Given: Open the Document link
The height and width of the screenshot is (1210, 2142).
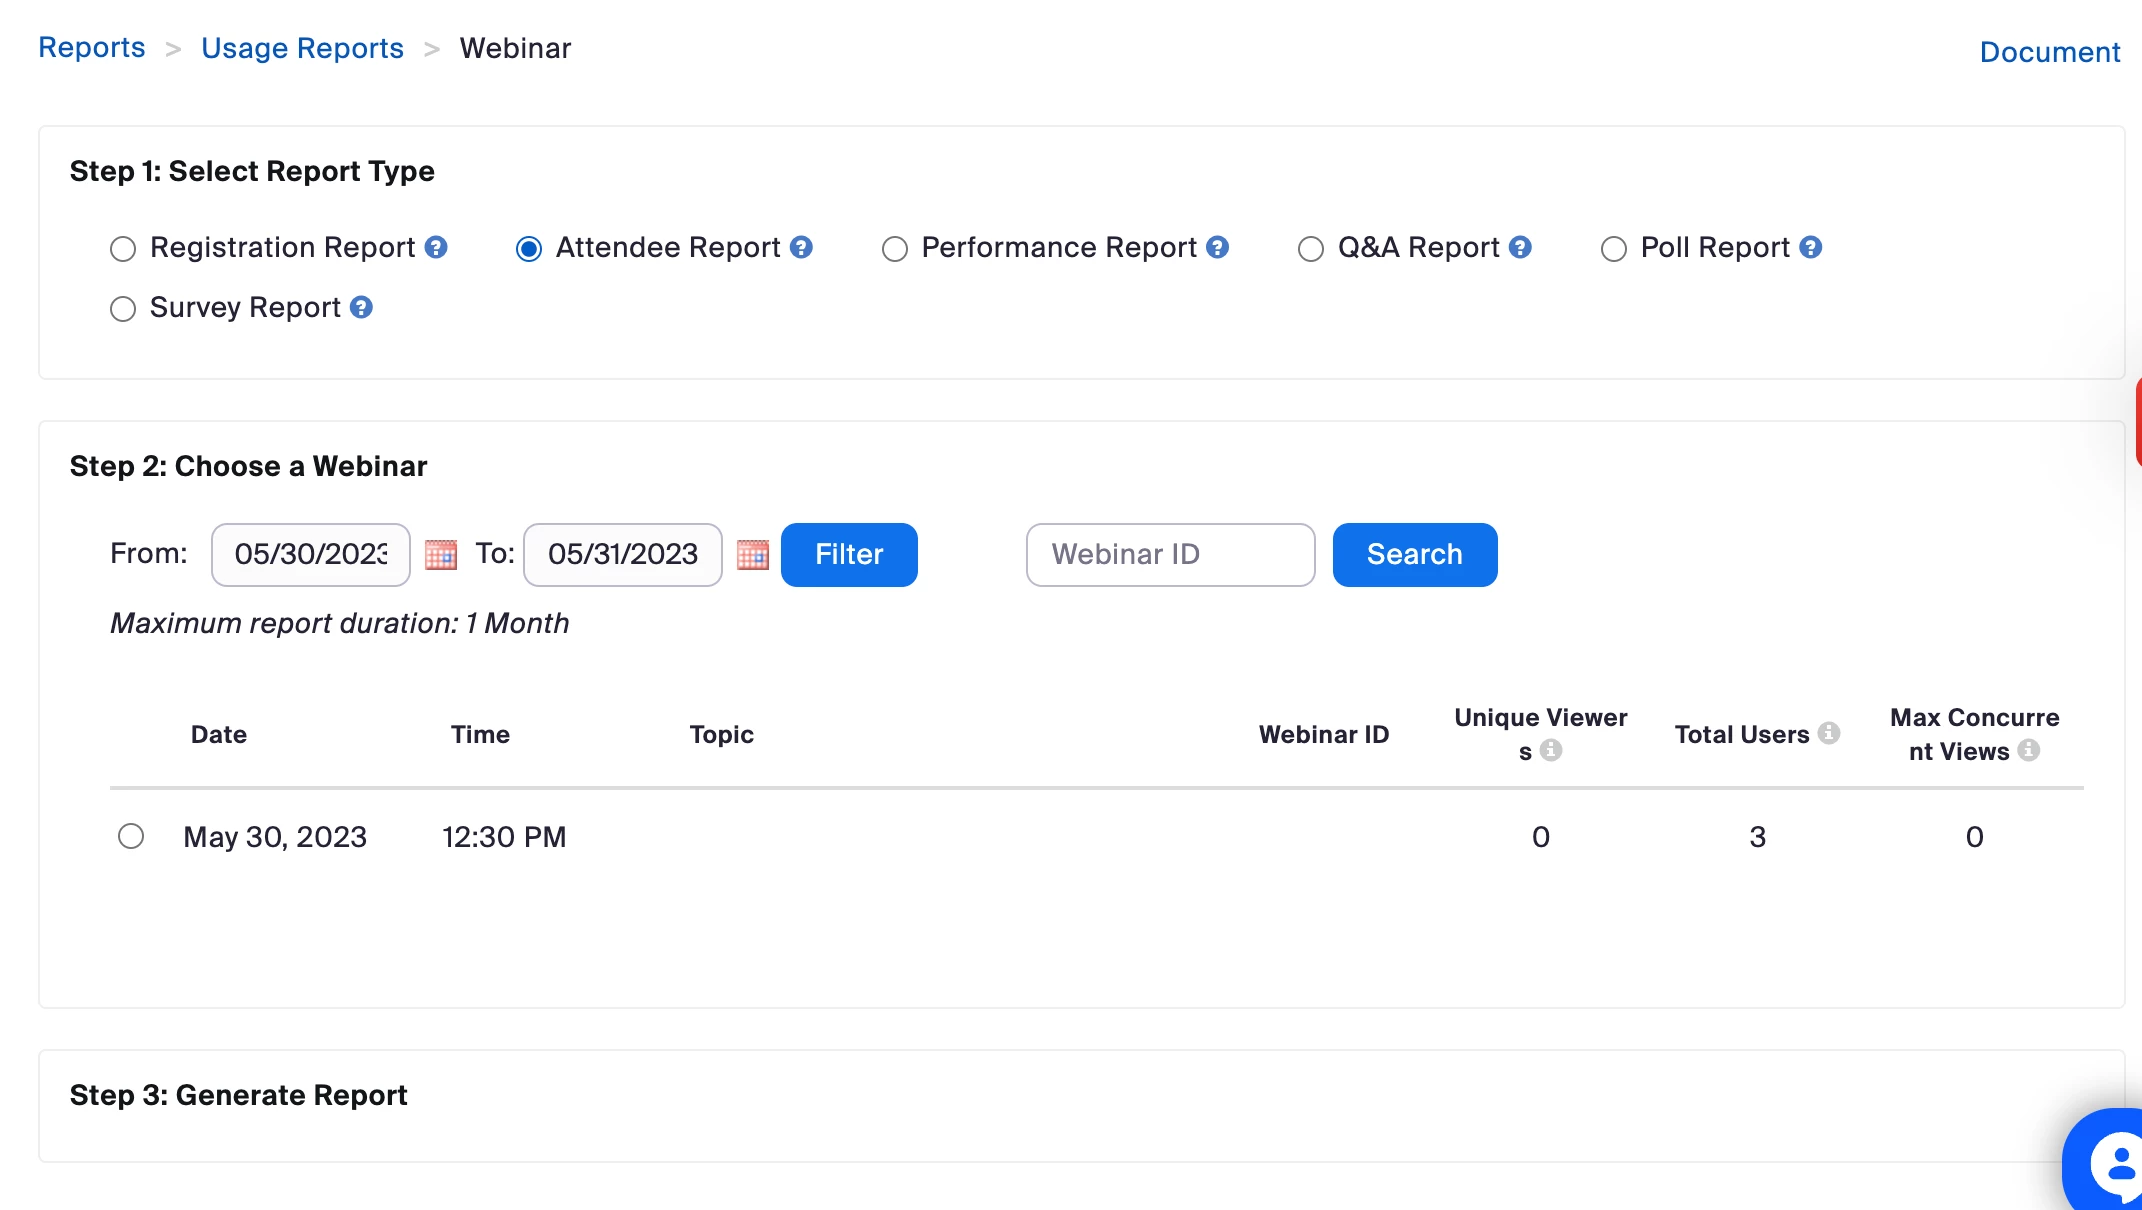Looking at the screenshot, I should [x=2049, y=52].
